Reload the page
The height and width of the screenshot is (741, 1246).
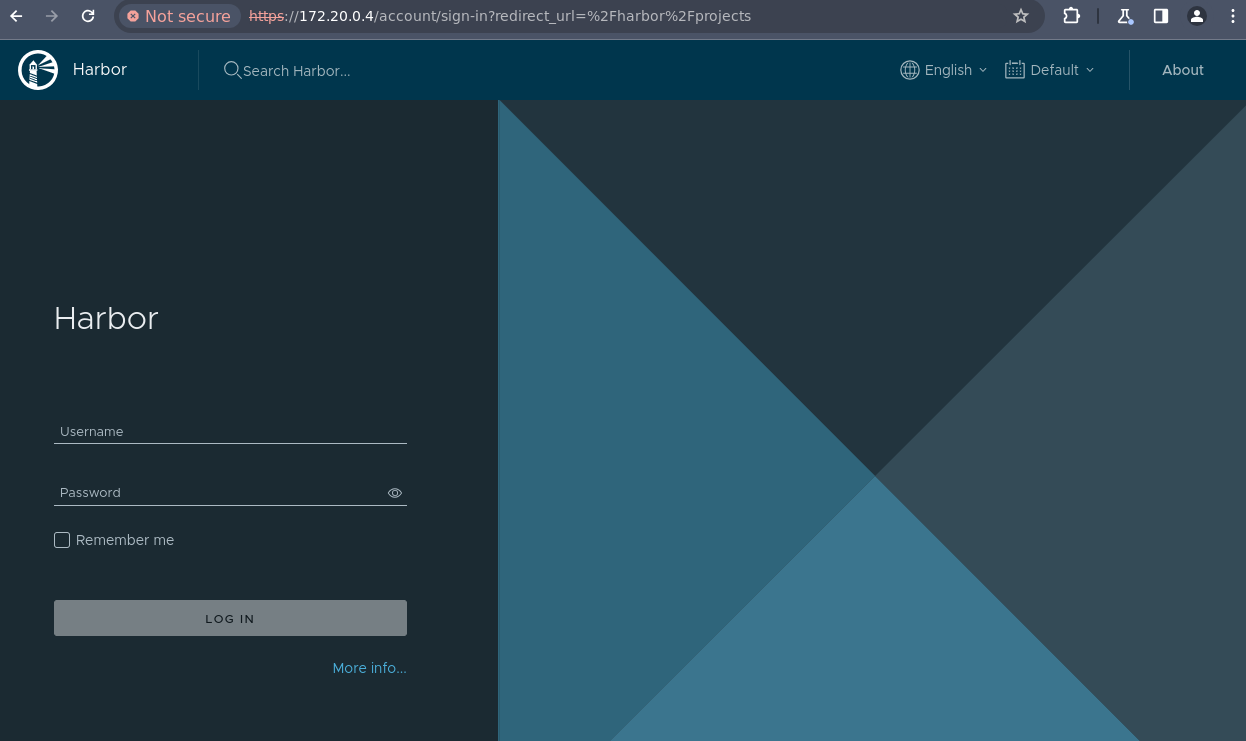pyautogui.click(x=88, y=16)
